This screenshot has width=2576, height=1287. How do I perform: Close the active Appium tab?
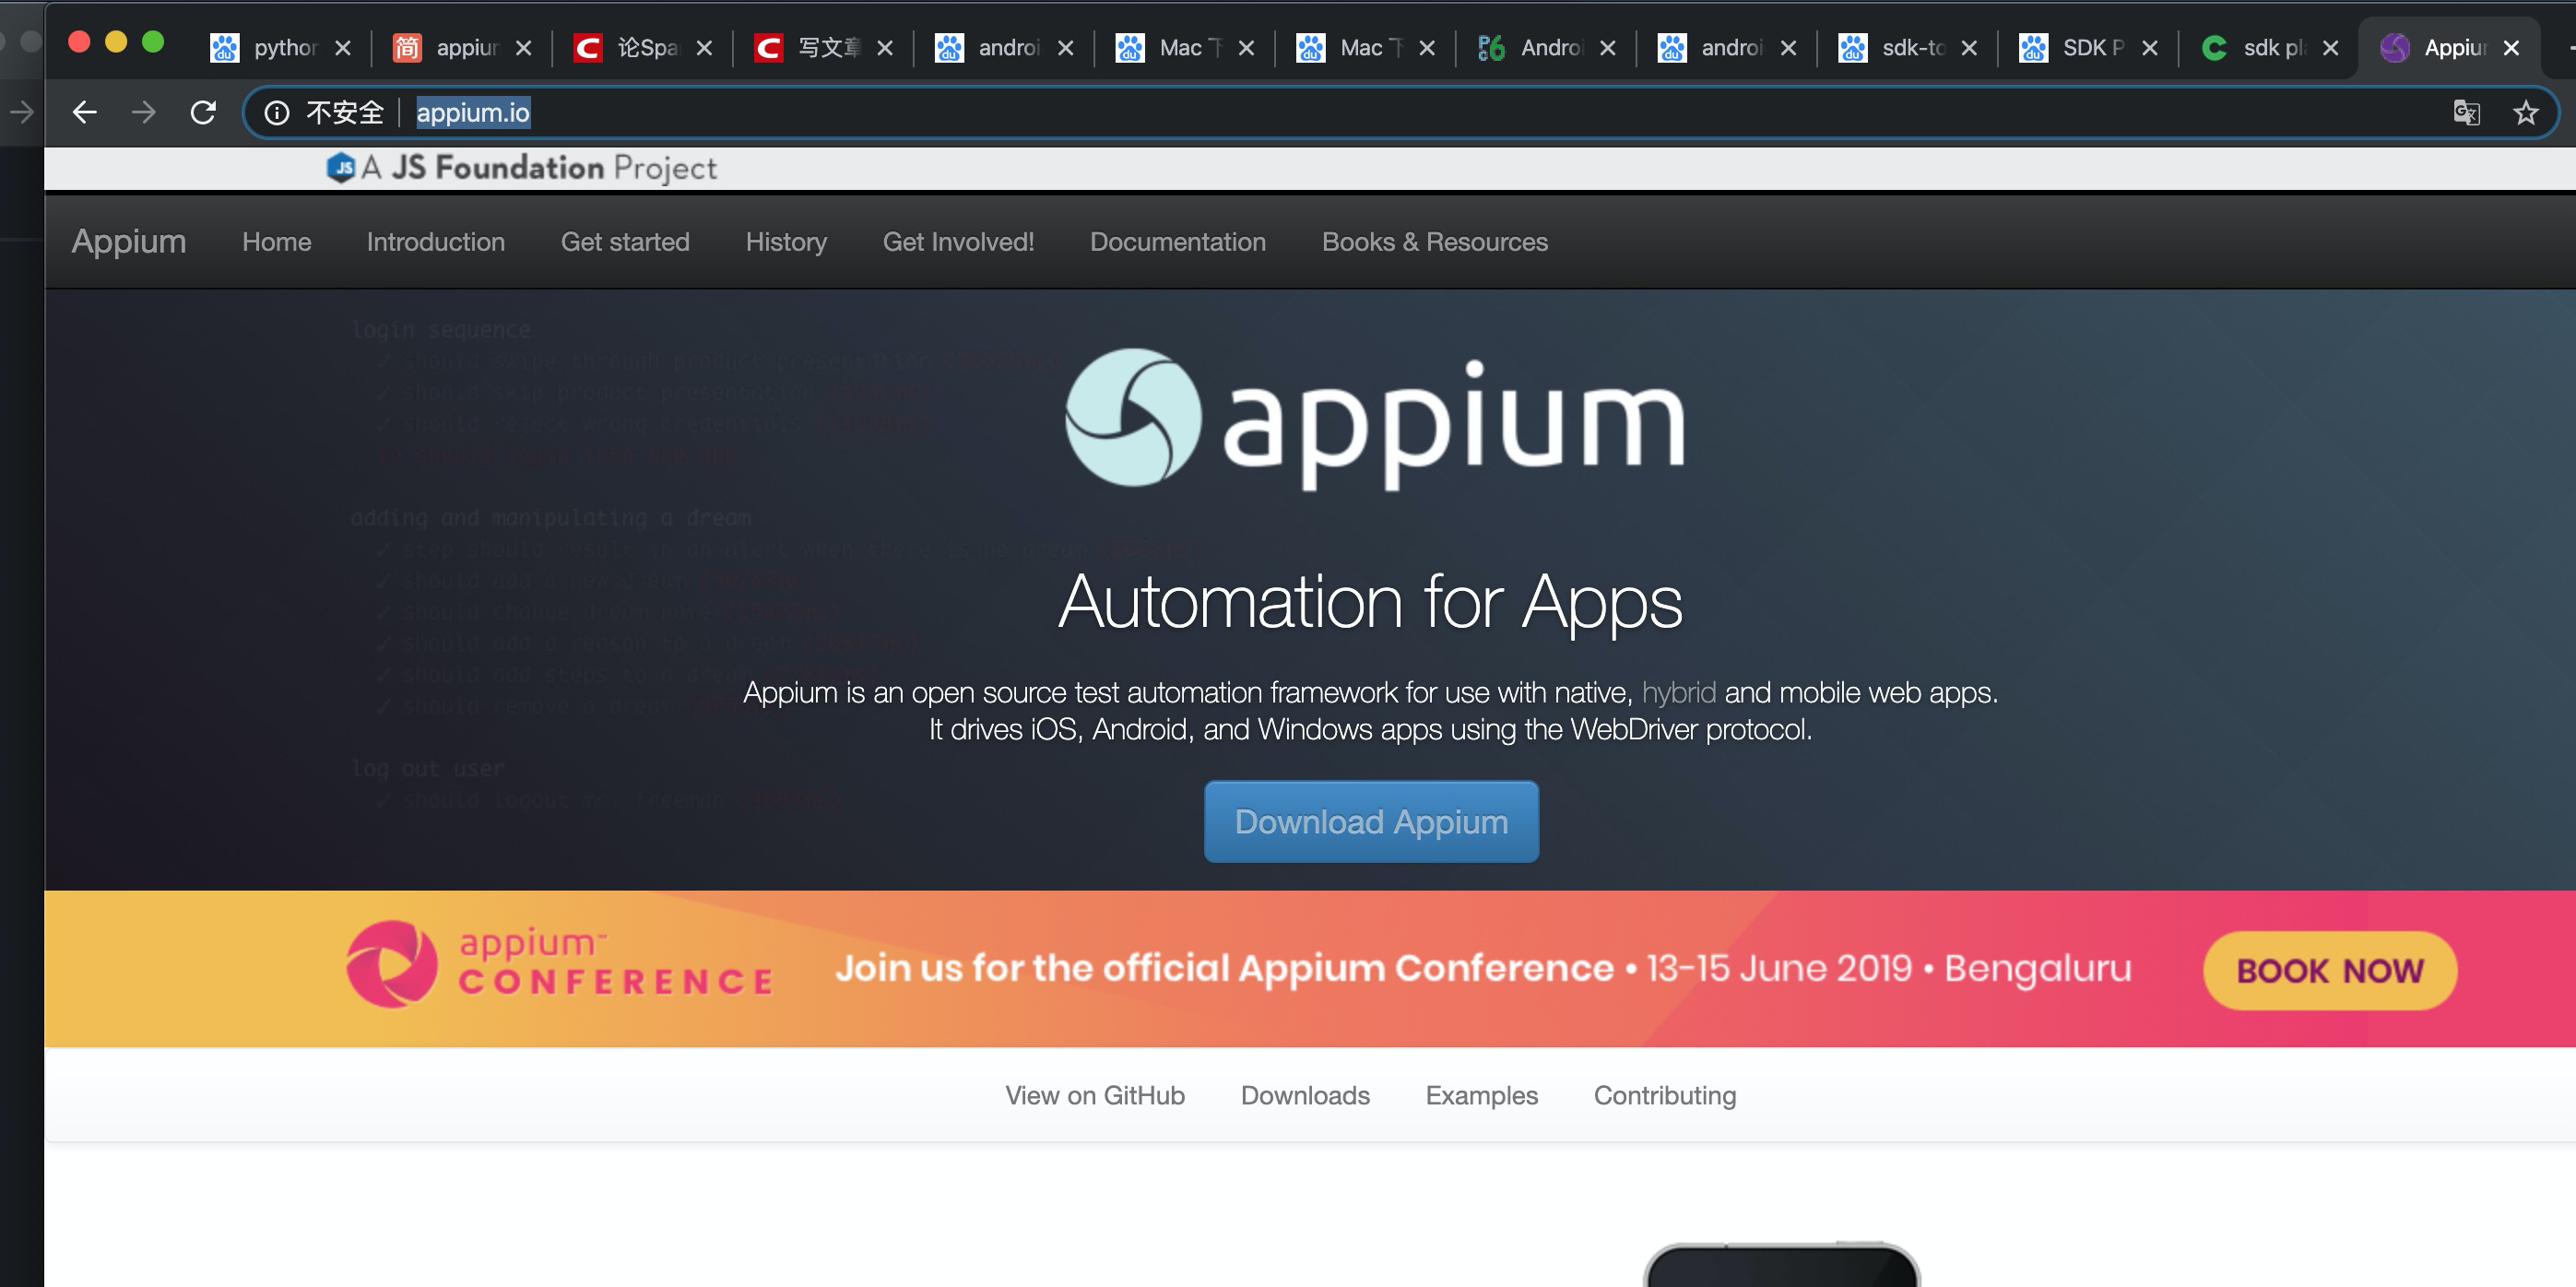click(x=2511, y=48)
